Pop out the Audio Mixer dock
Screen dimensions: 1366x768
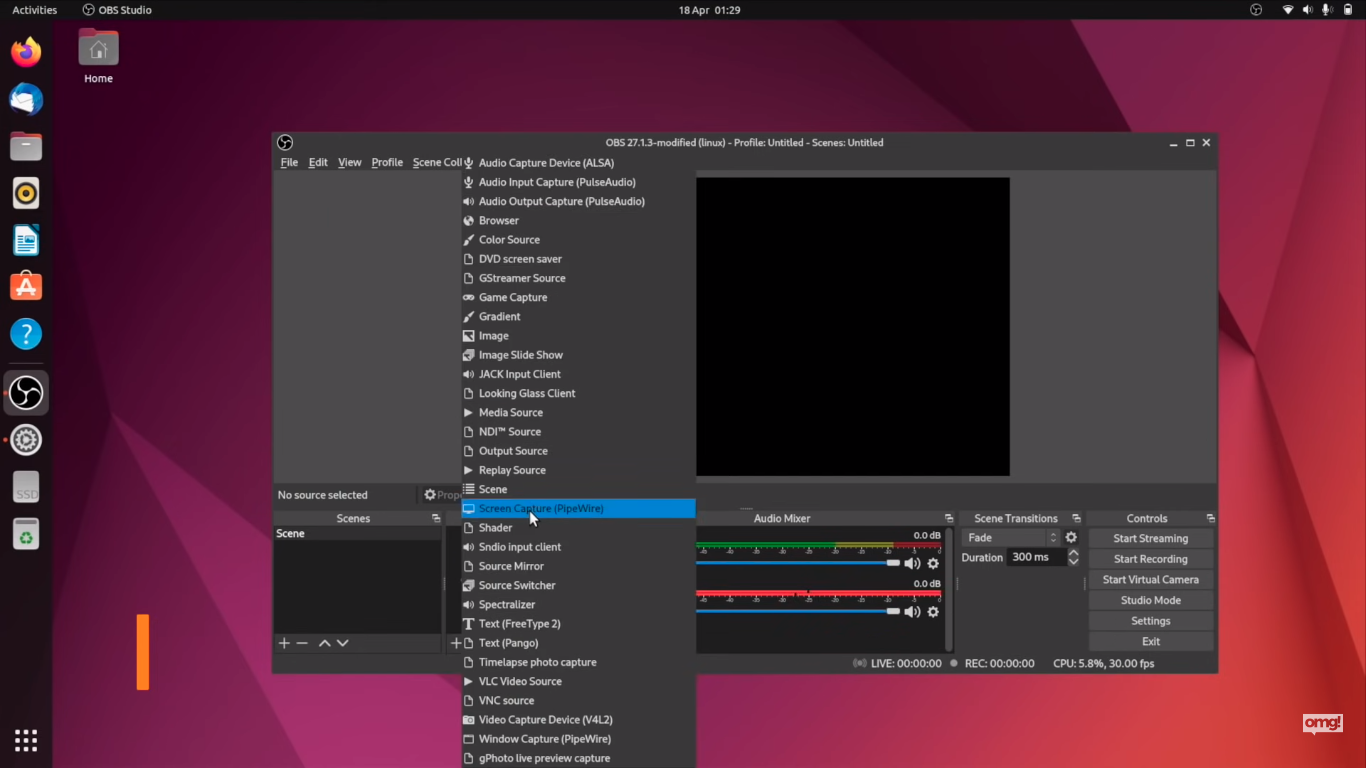pyautogui.click(x=949, y=518)
